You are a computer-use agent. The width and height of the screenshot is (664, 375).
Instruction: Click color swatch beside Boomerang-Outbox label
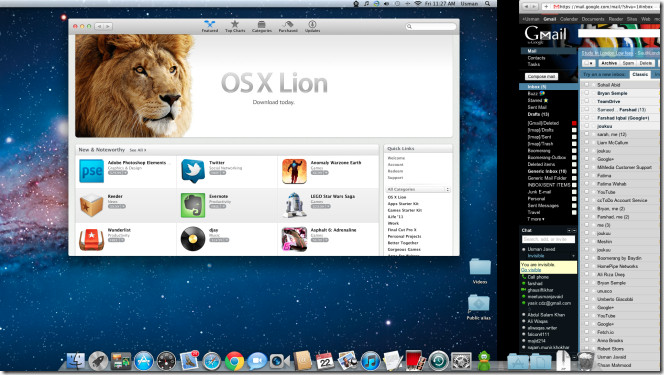click(x=574, y=157)
